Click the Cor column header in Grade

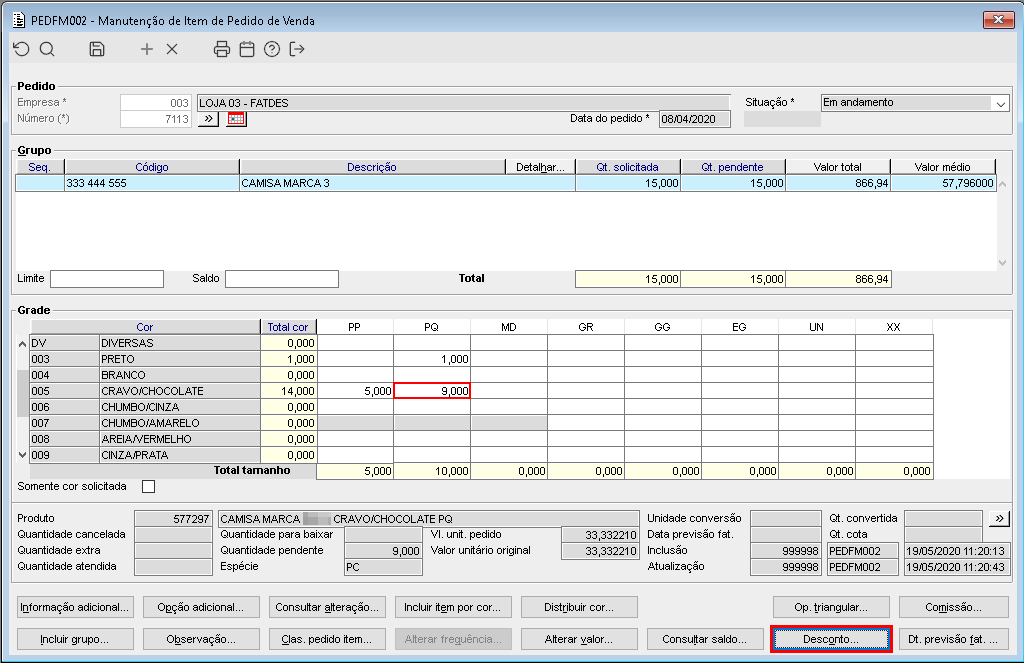click(x=145, y=327)
